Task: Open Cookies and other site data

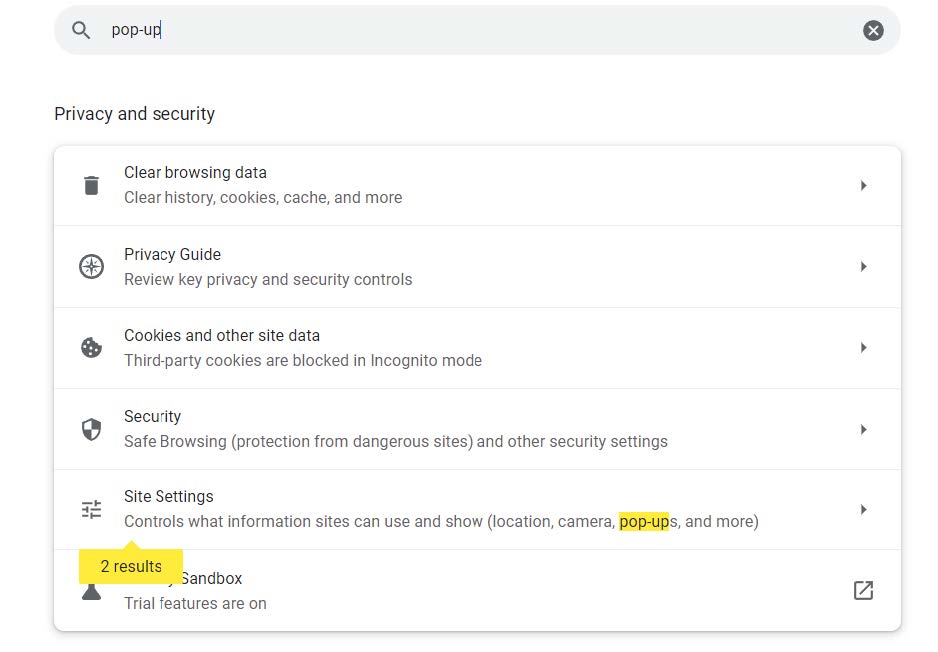Action: click(x=477, y=348)
